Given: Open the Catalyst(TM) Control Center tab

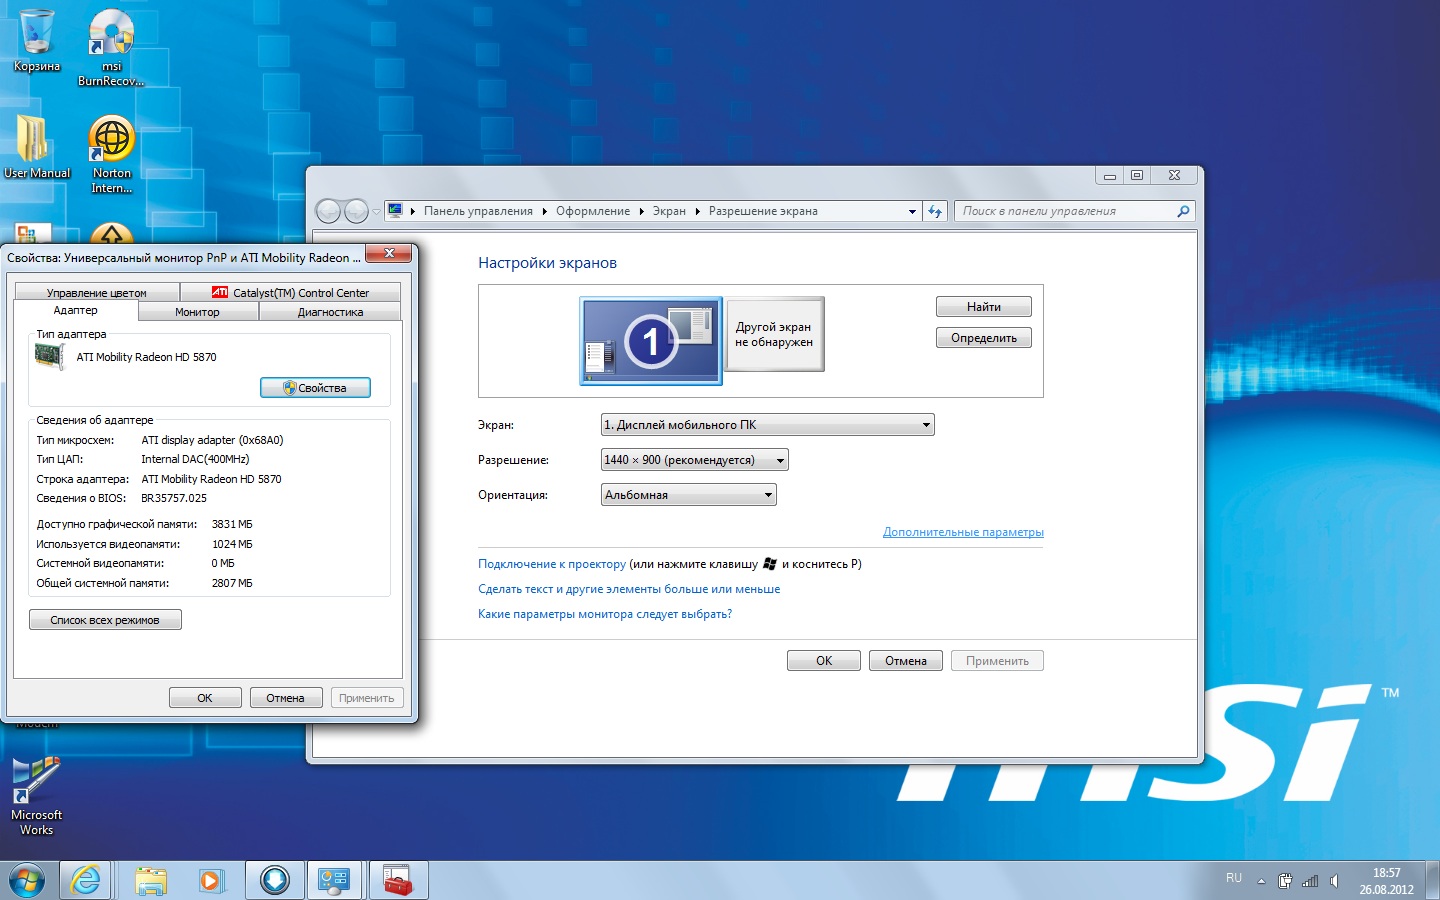Looking at the screenshot, I should click(290, 293).
